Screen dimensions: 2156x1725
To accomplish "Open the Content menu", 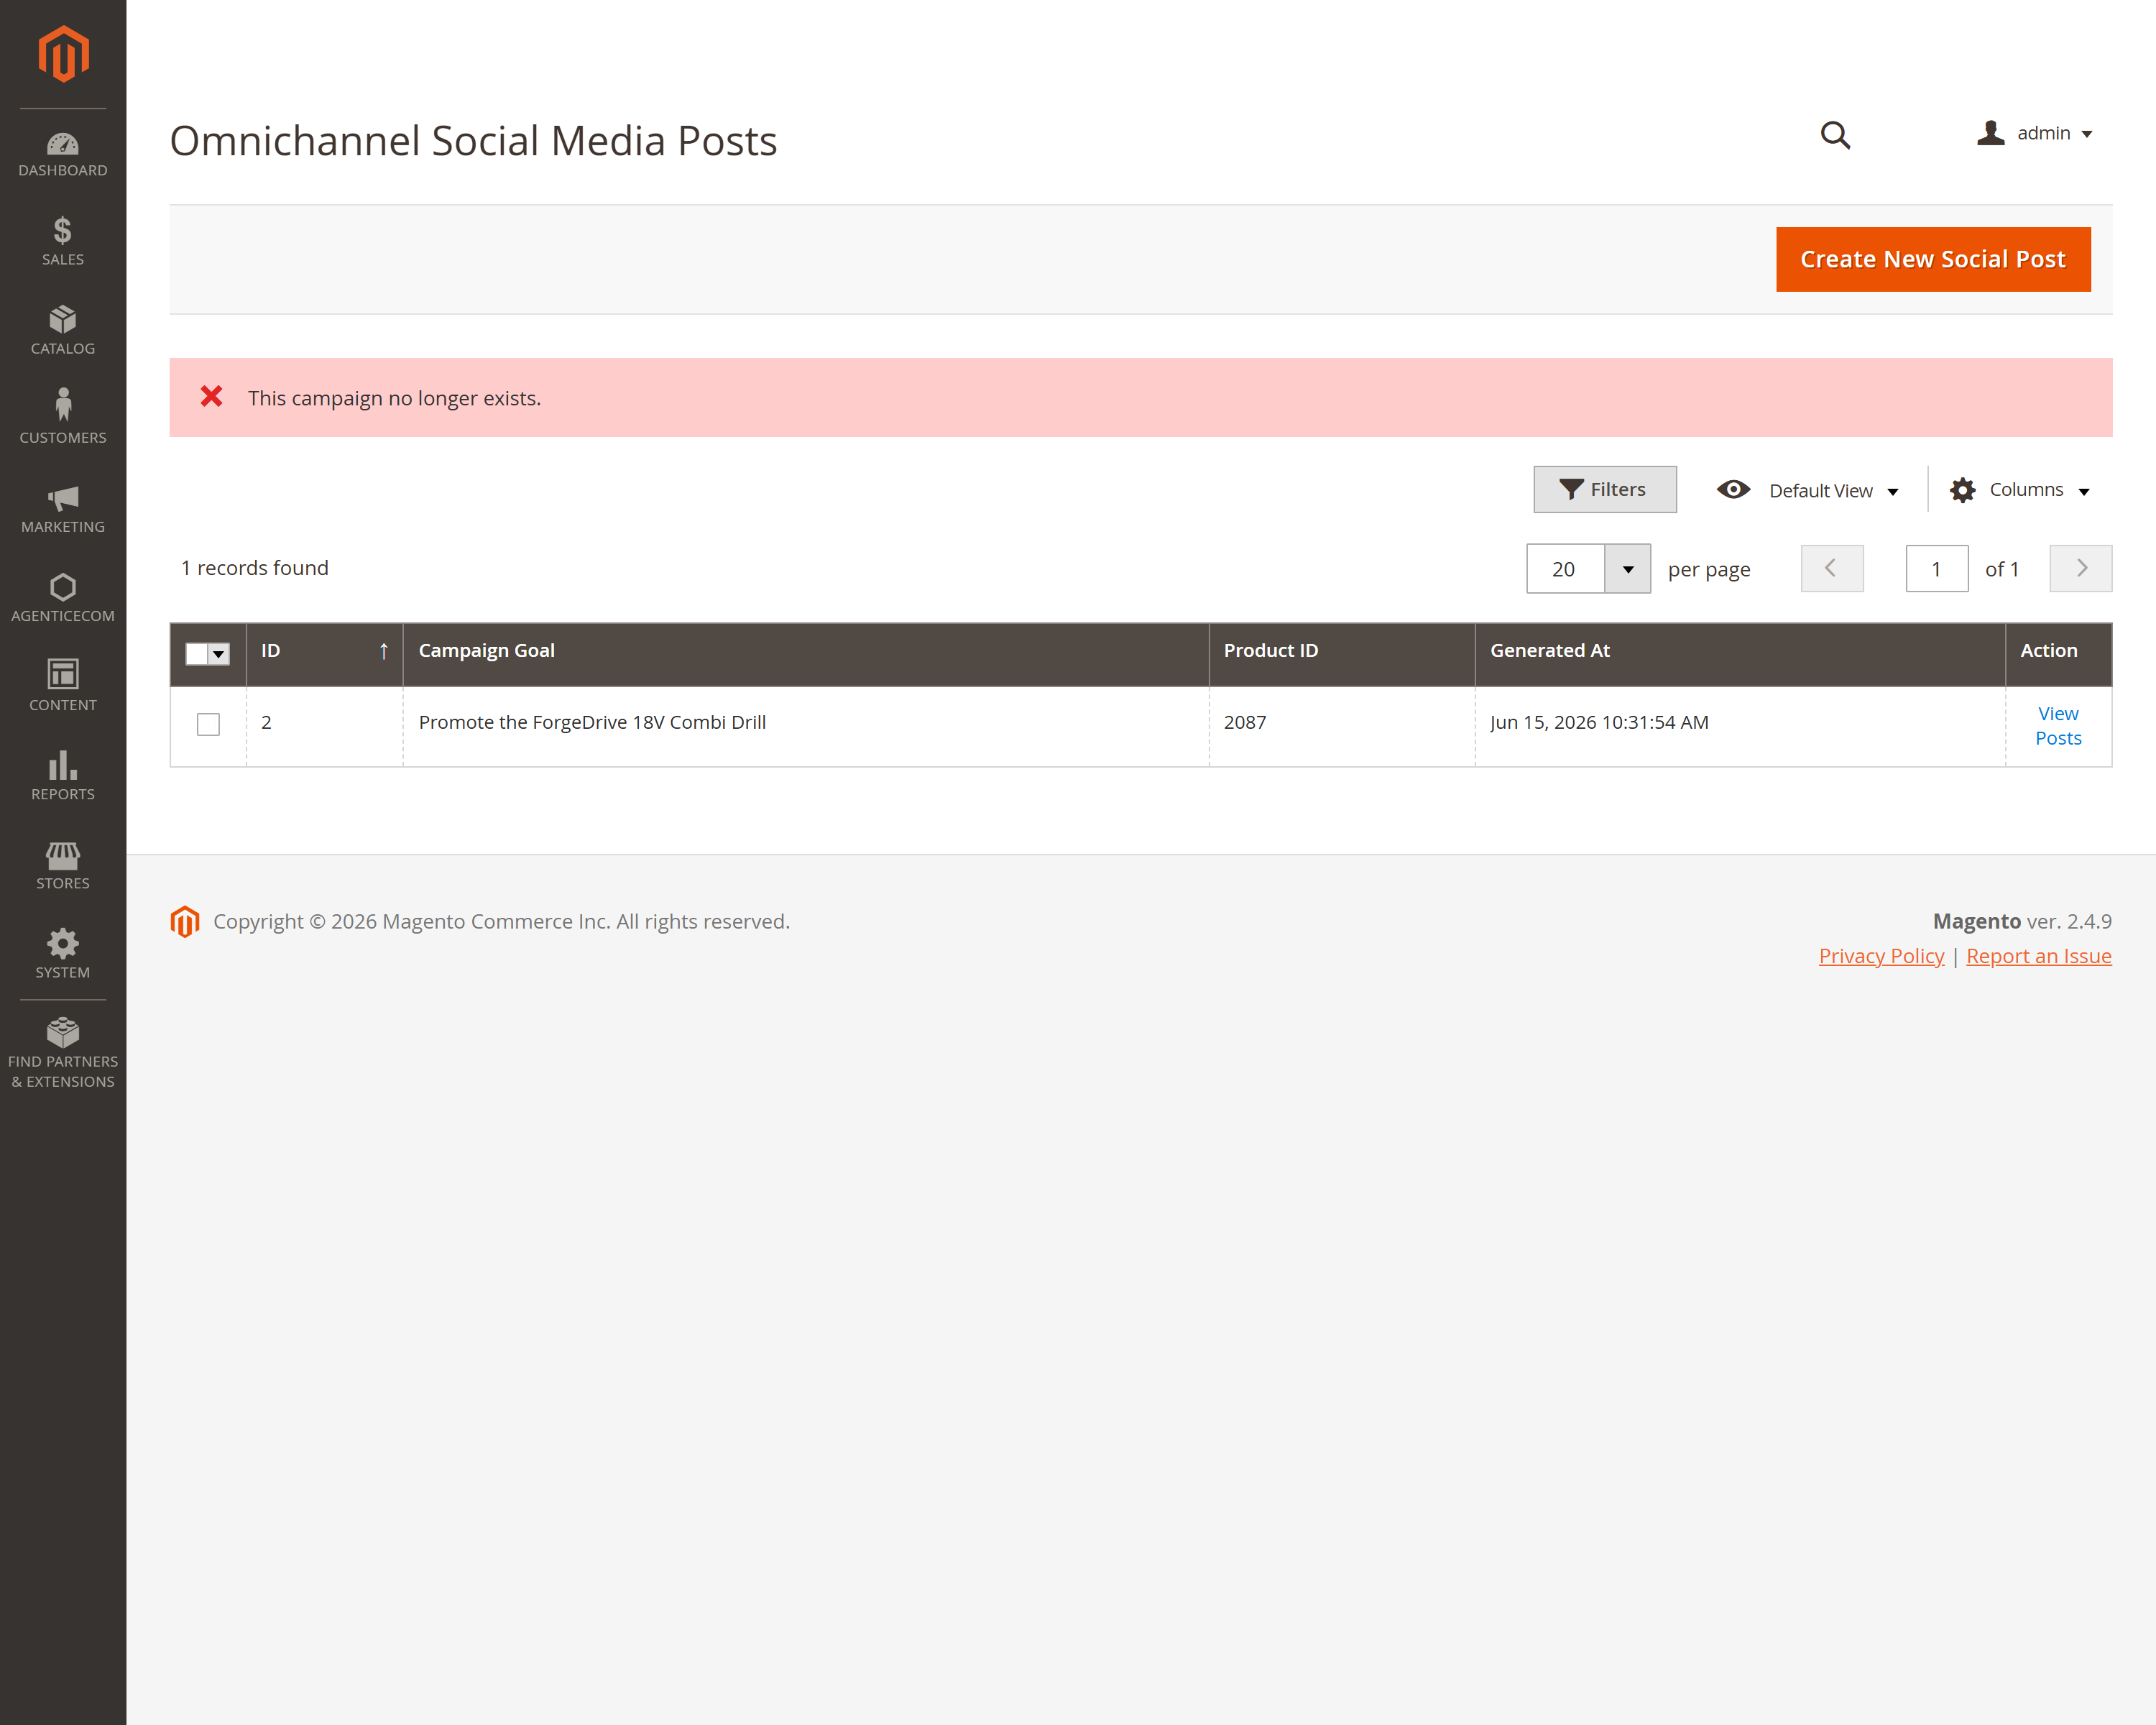I will tap(63, 687).
